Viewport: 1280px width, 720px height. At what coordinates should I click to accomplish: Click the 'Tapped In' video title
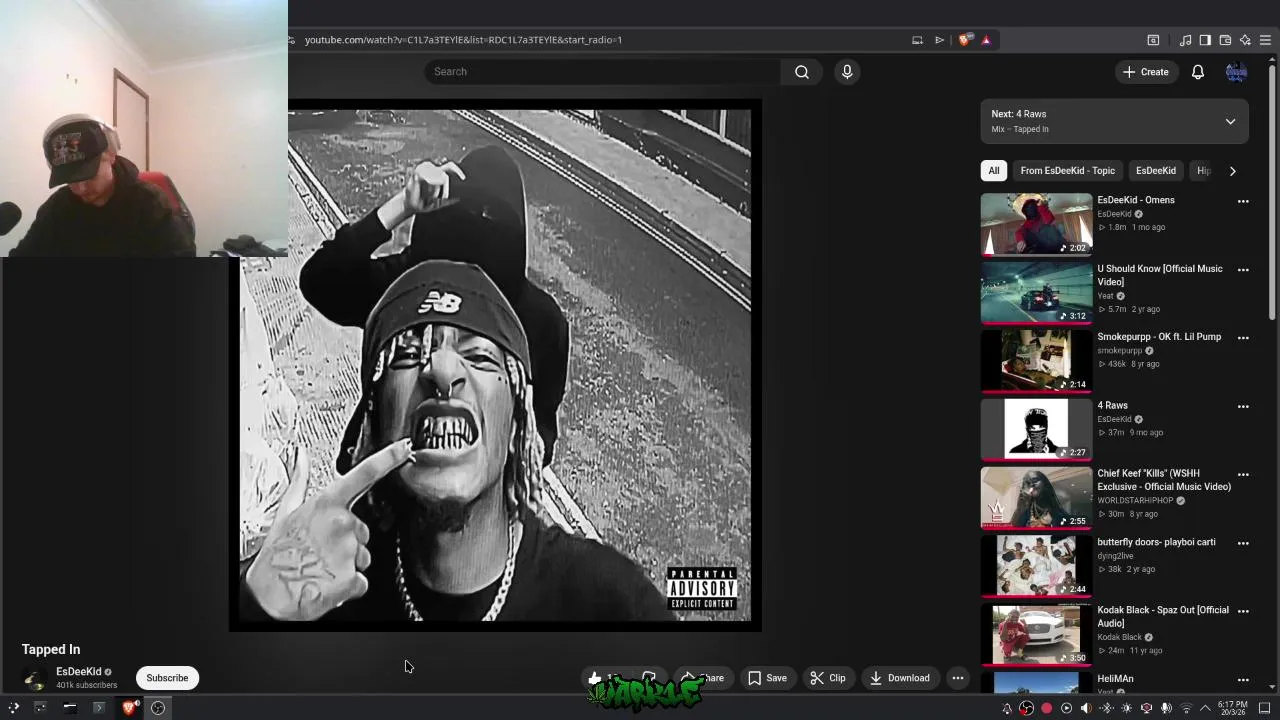click(x=51, y=650)
